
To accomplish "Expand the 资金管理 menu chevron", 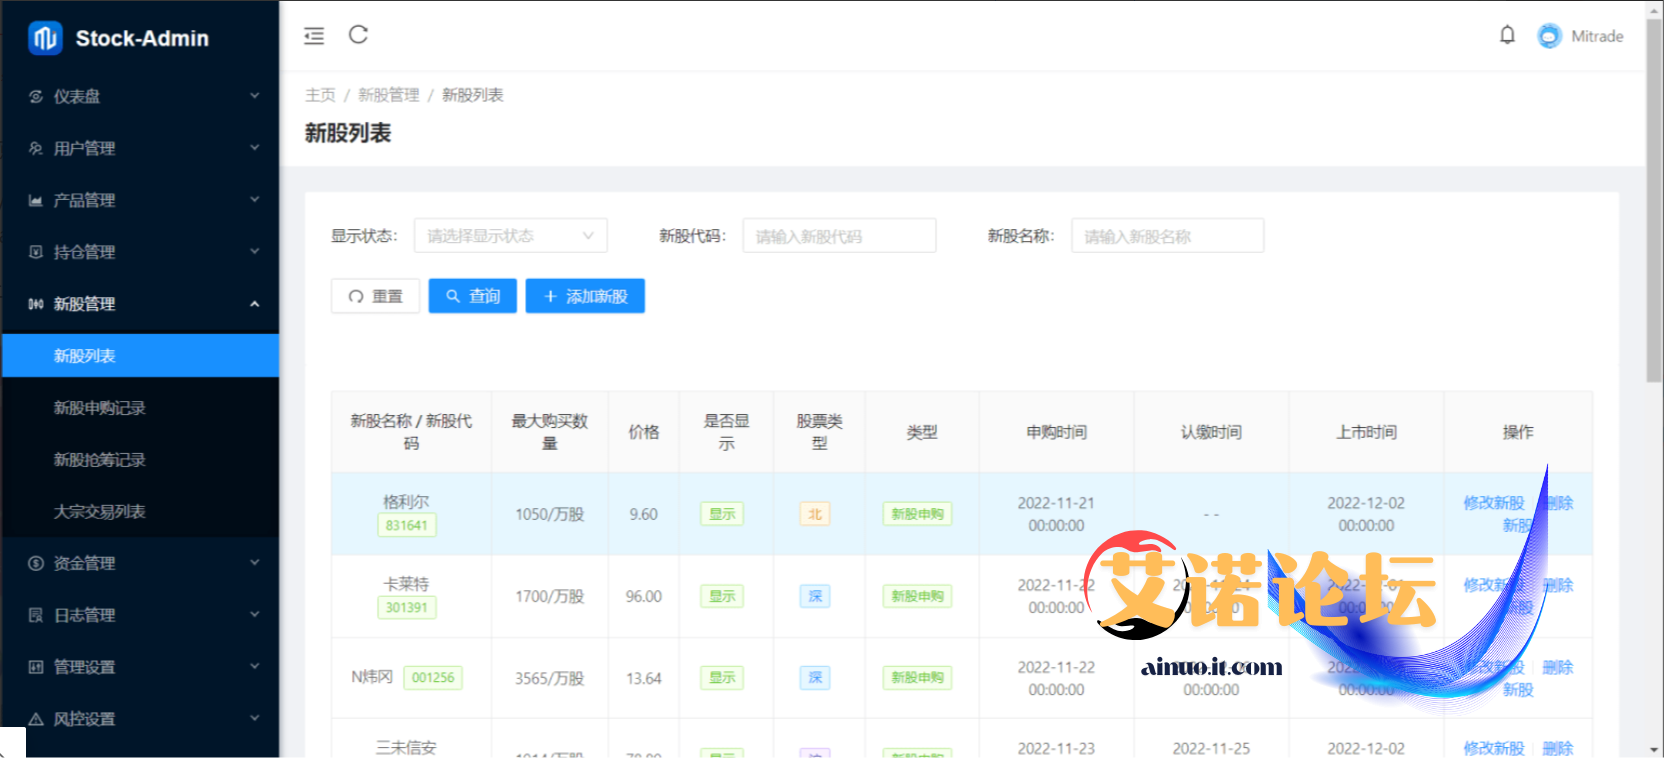I will (x=254, y=563).
